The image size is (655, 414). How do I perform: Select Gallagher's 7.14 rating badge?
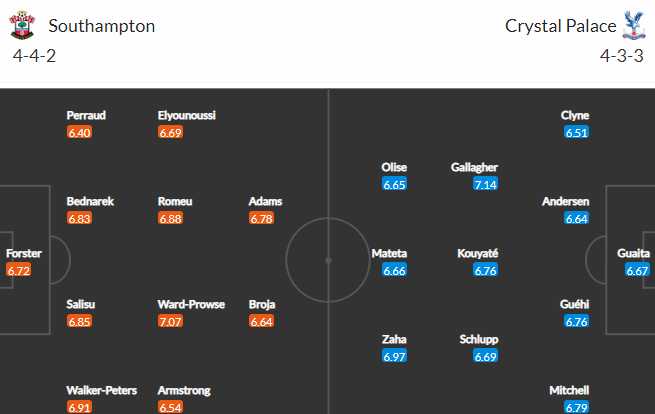click(x=485, y=184)
